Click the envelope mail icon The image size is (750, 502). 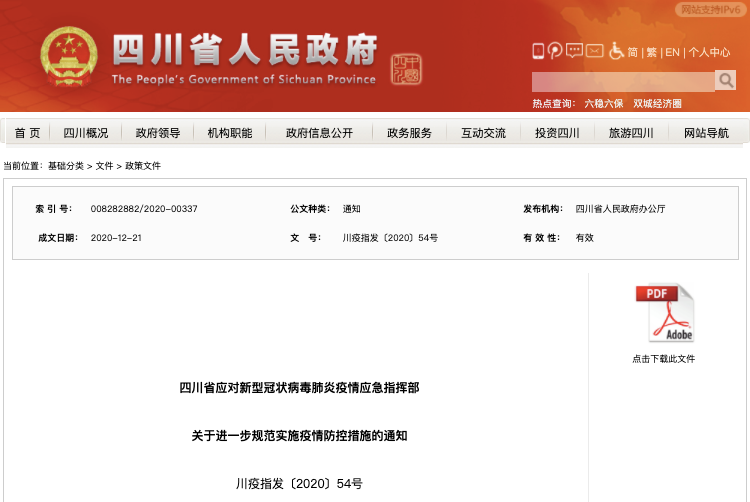(x=595, y=50)
